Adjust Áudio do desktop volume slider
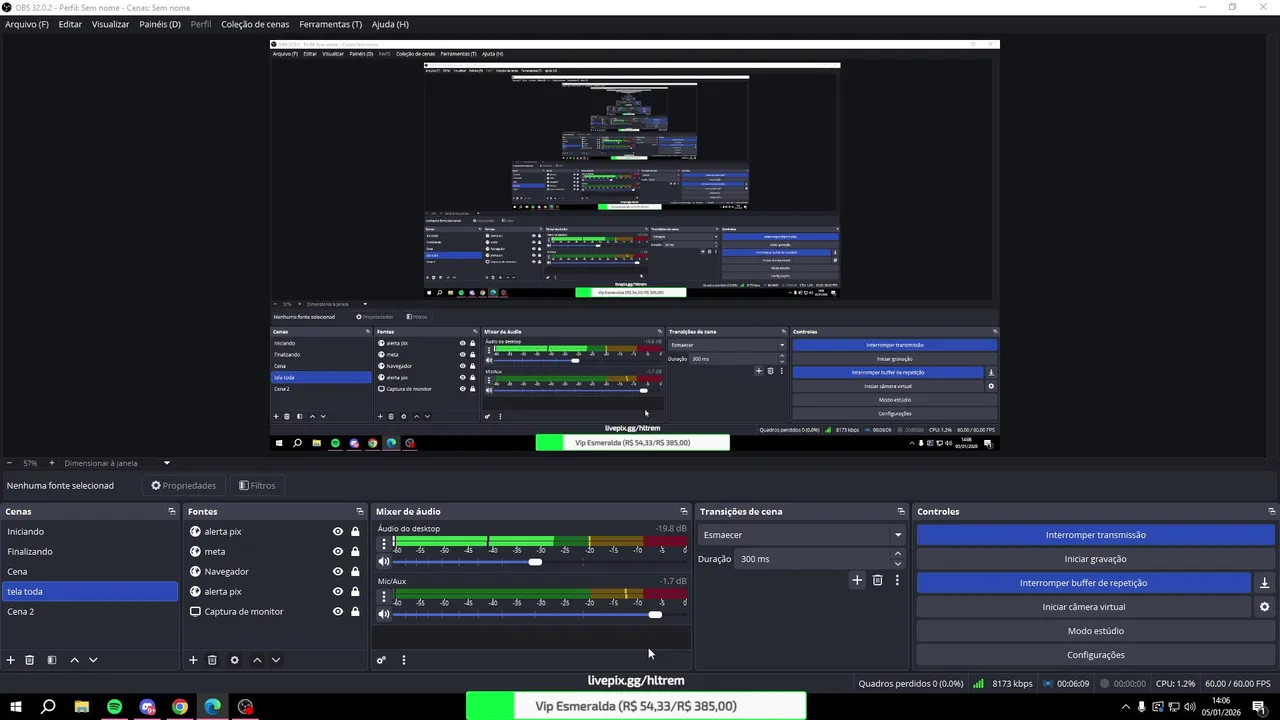 click(x=535, y=562)
